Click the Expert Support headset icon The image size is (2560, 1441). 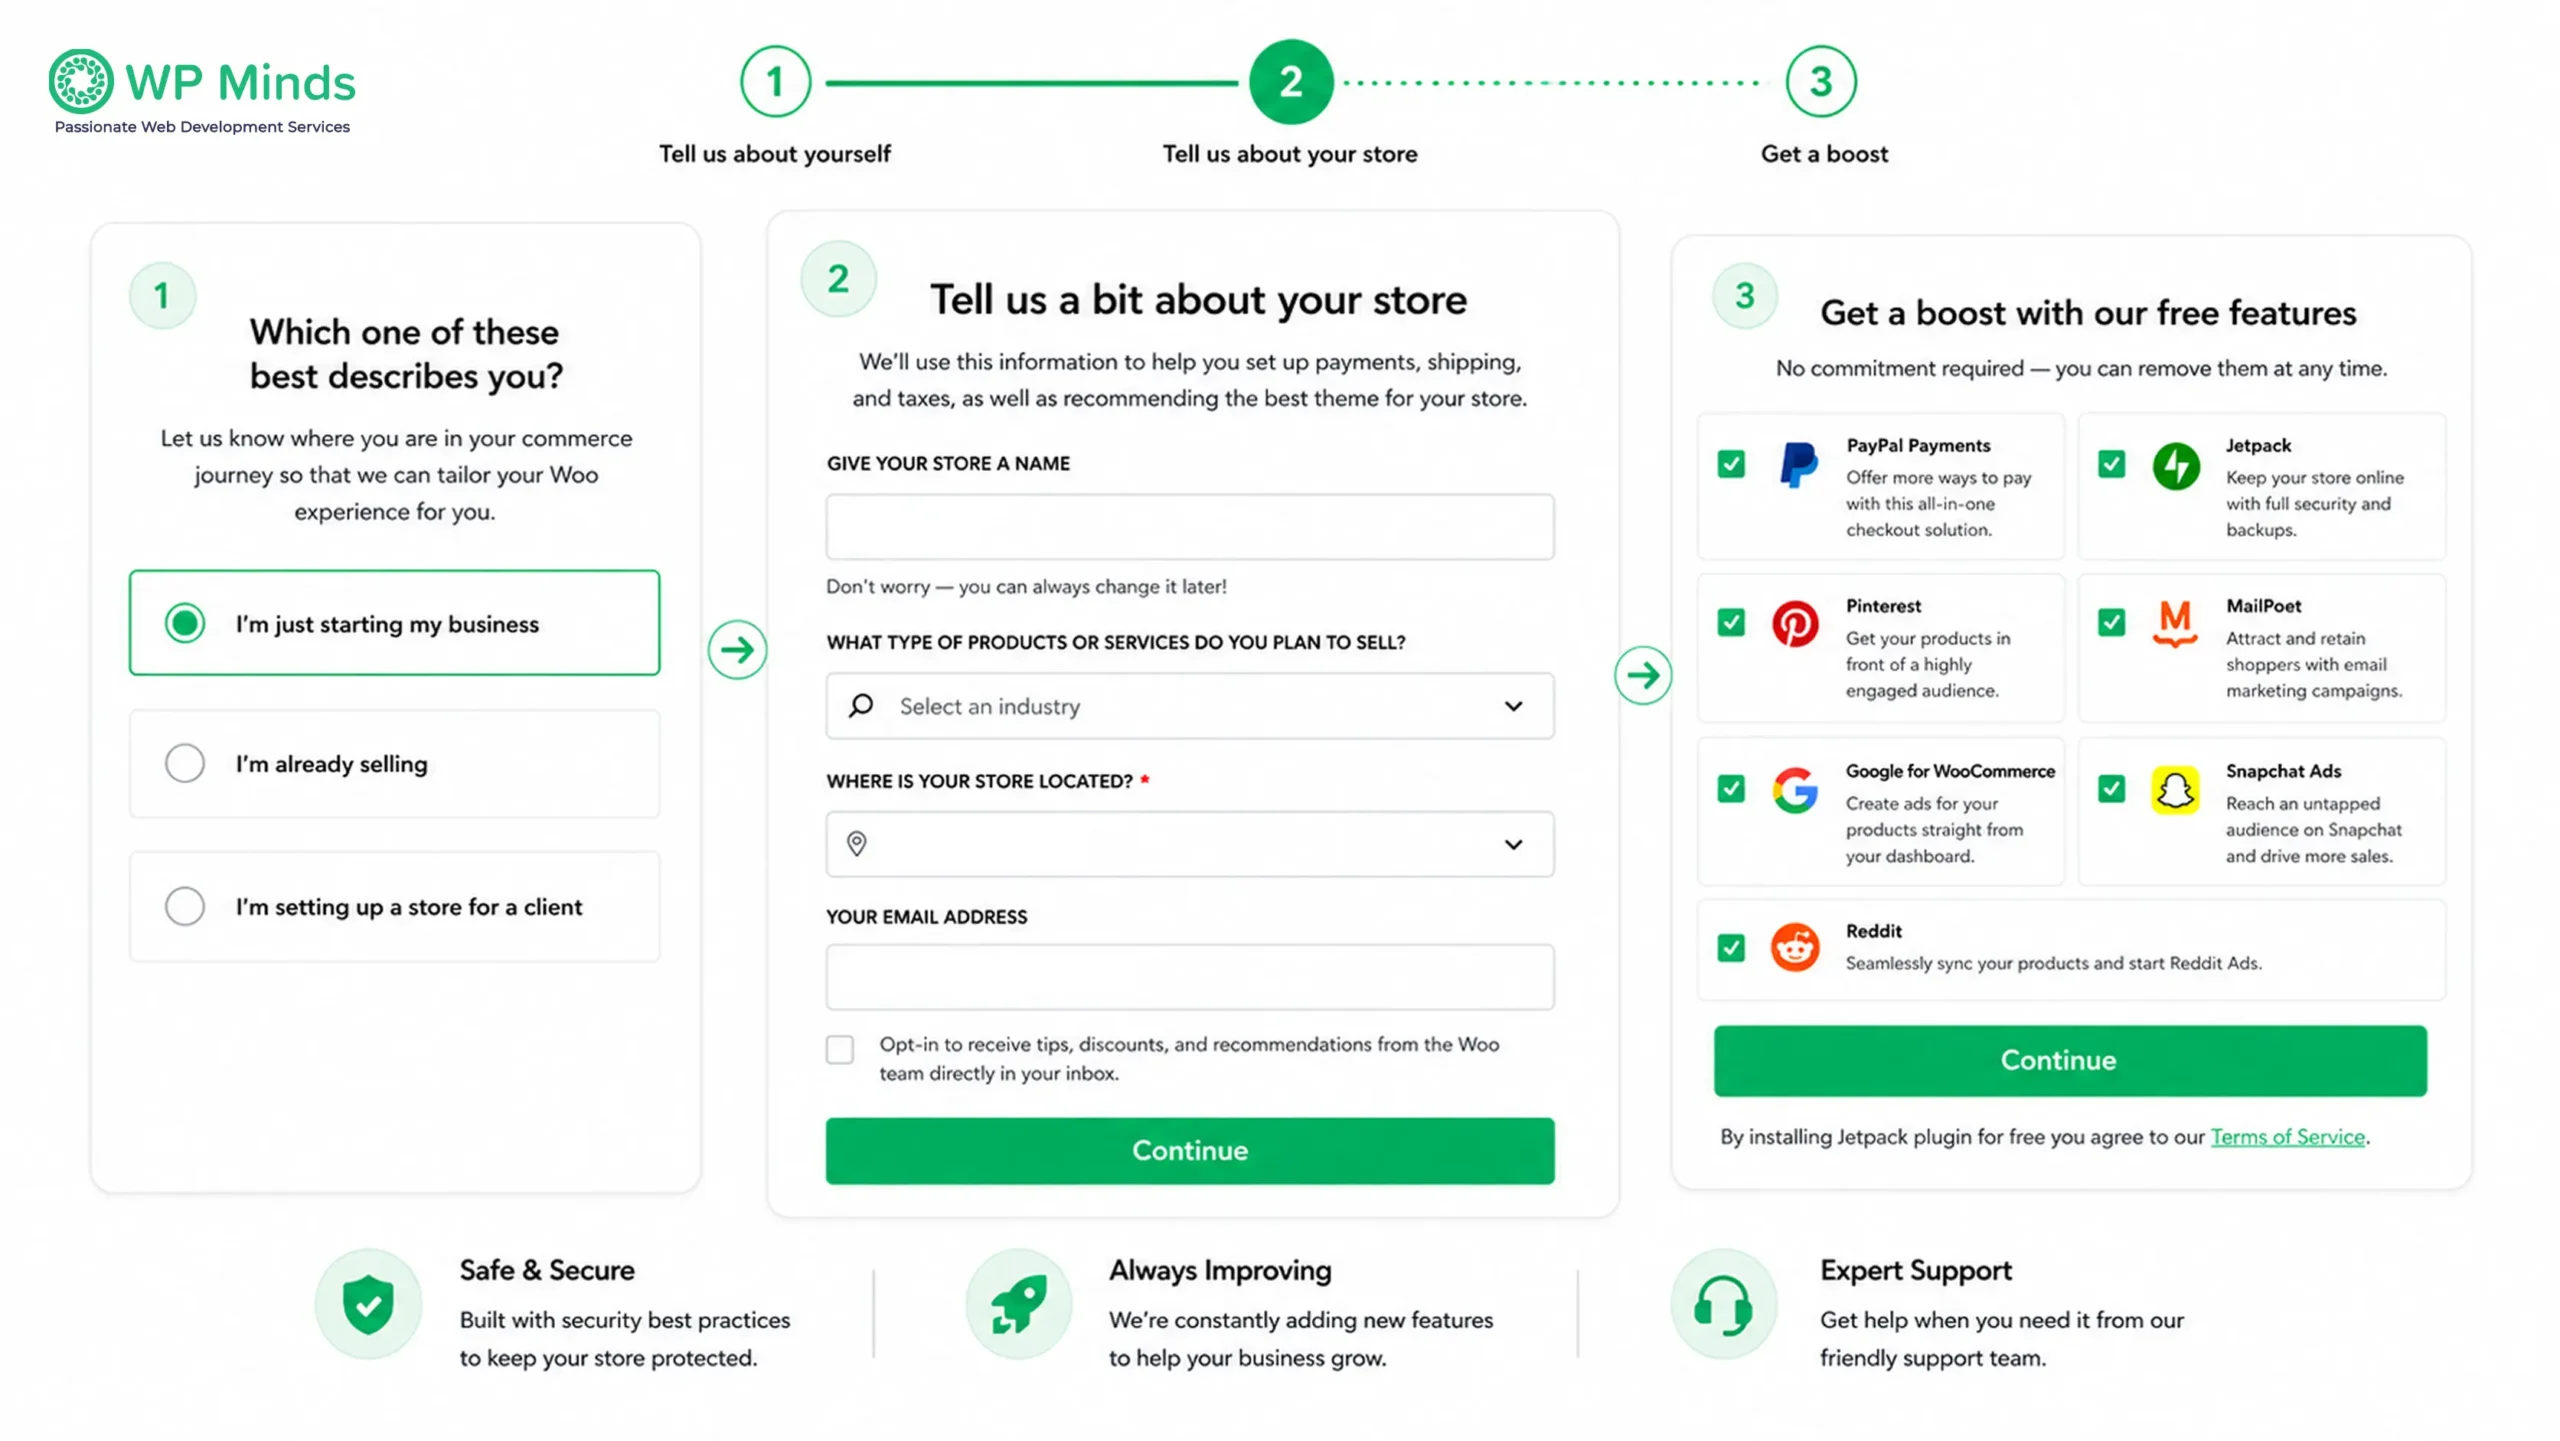tap(1723, 1304)
